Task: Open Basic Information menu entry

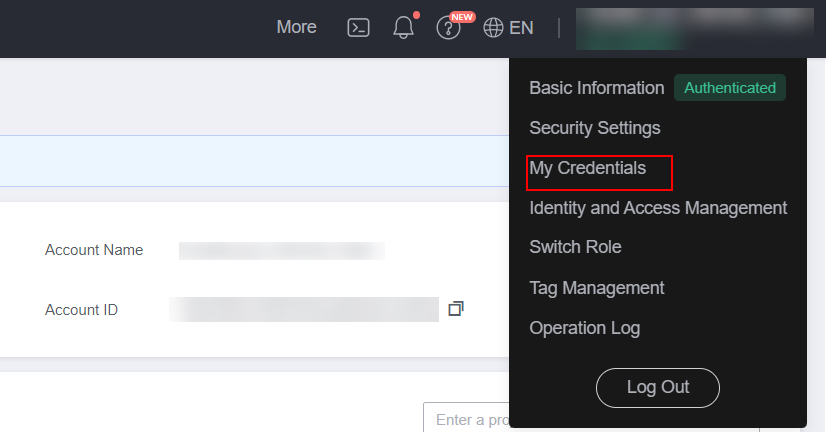Action: pos(597,88)
